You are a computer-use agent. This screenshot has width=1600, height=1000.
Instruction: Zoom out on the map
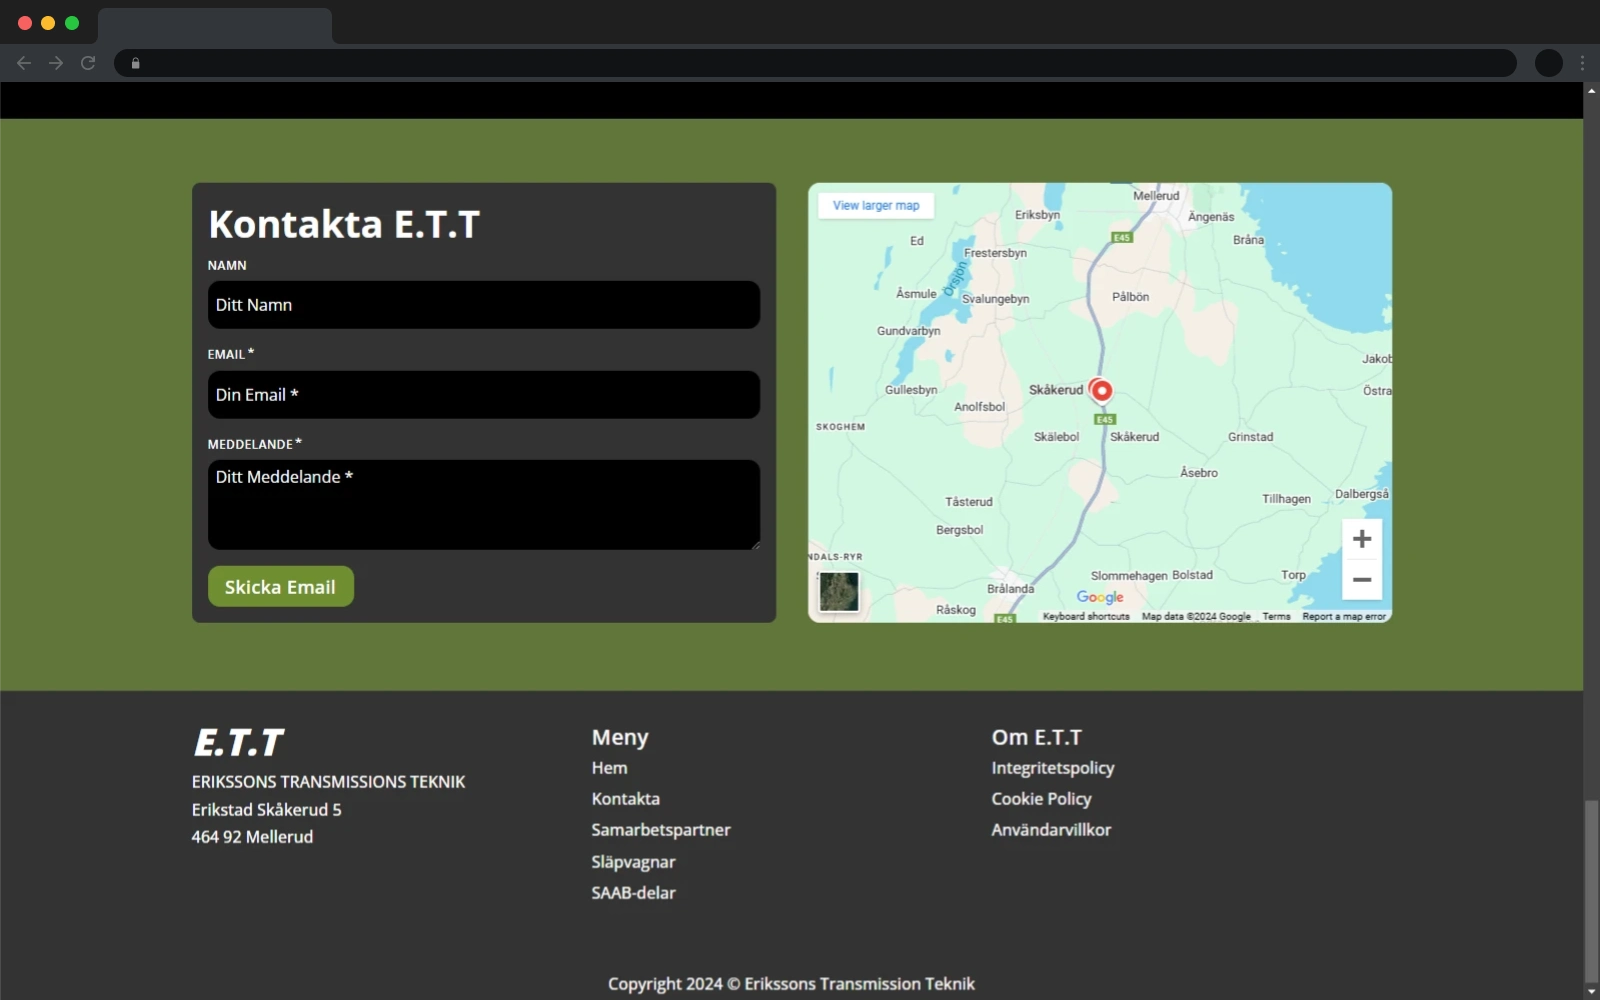coord(1361,580)
